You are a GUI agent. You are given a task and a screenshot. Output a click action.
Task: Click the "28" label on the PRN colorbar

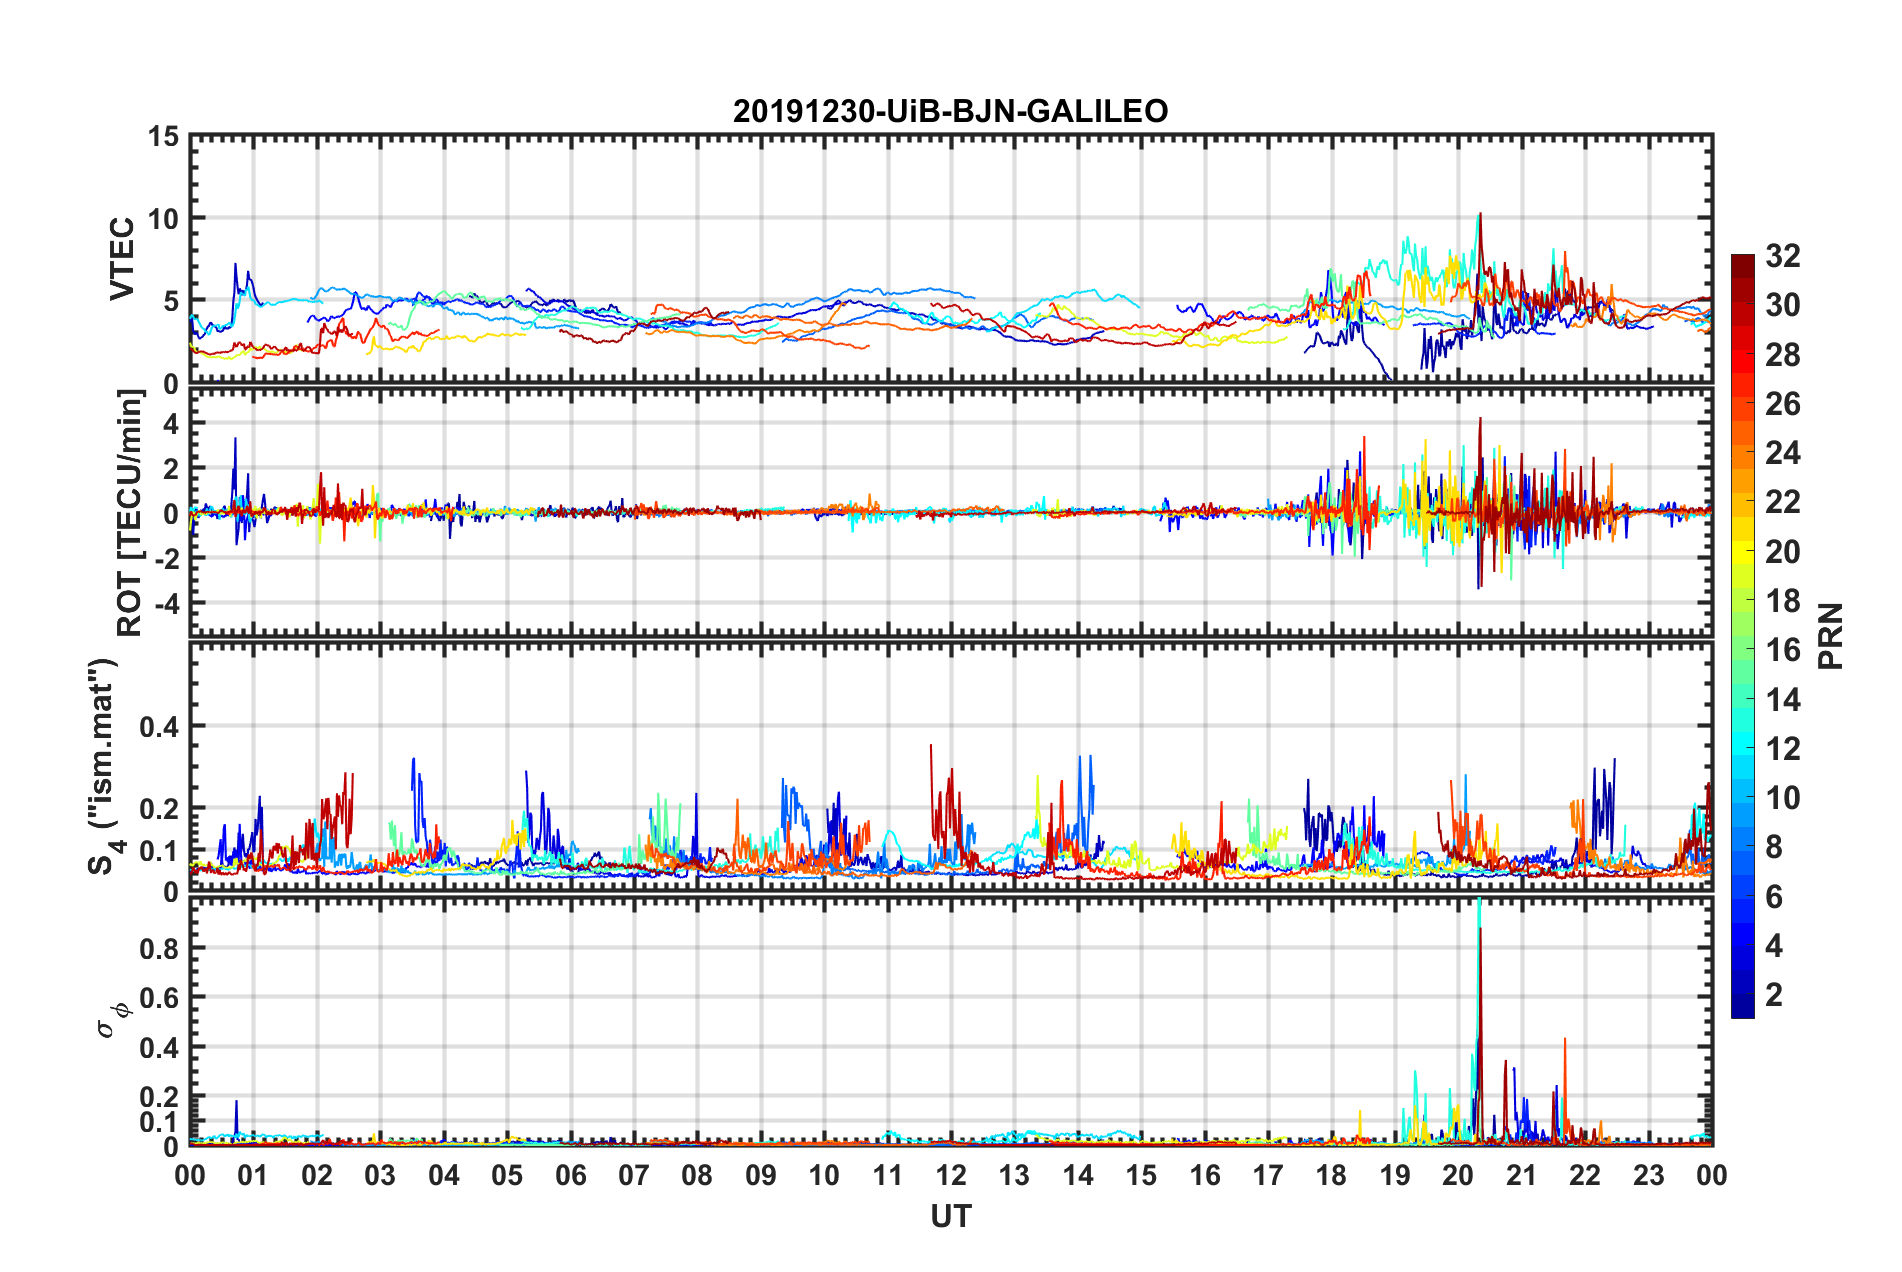click(1783, 355)
